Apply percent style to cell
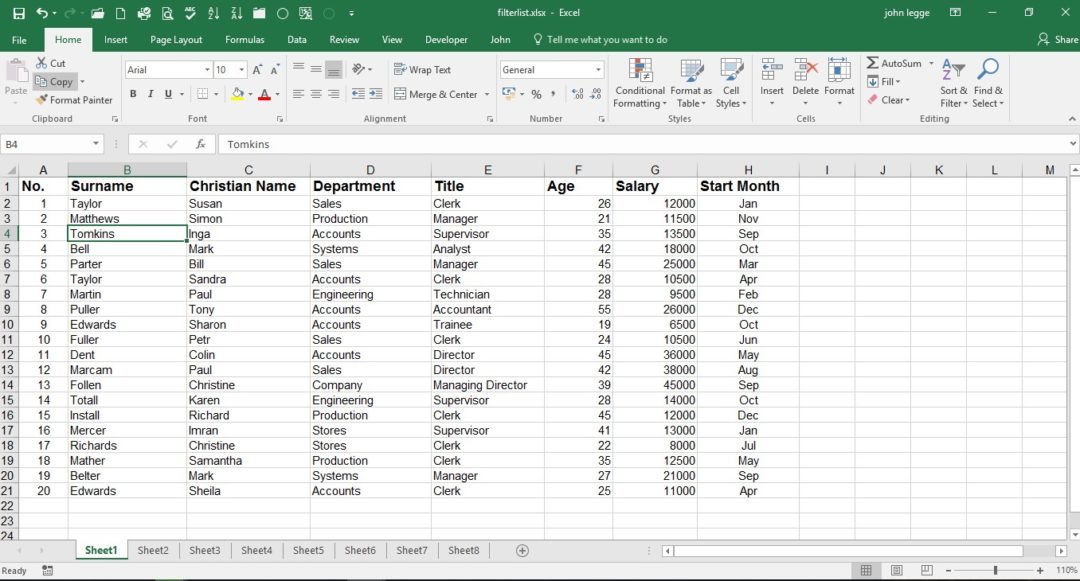The height and width of the screenshot is (581, 1080). (536, 94)
